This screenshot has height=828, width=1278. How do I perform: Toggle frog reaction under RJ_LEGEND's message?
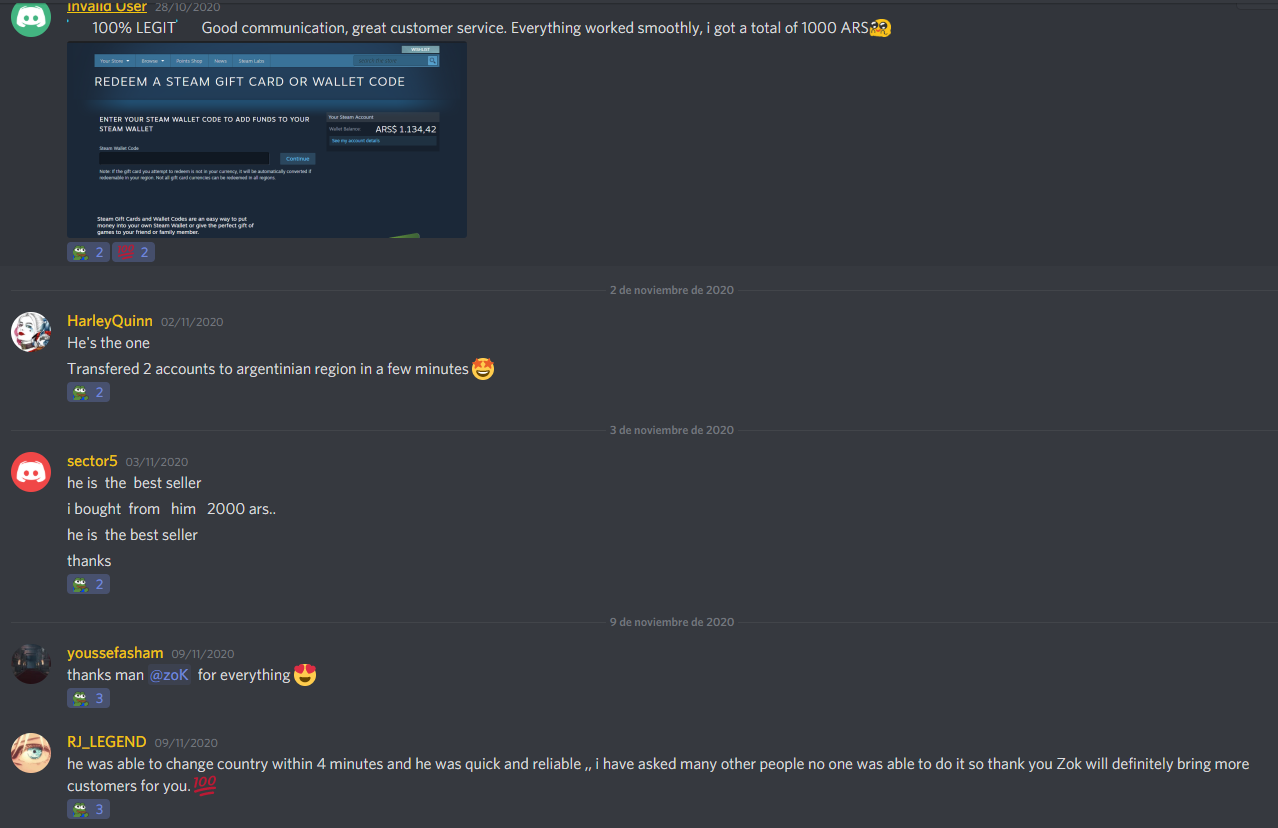(x=88, y=809)
